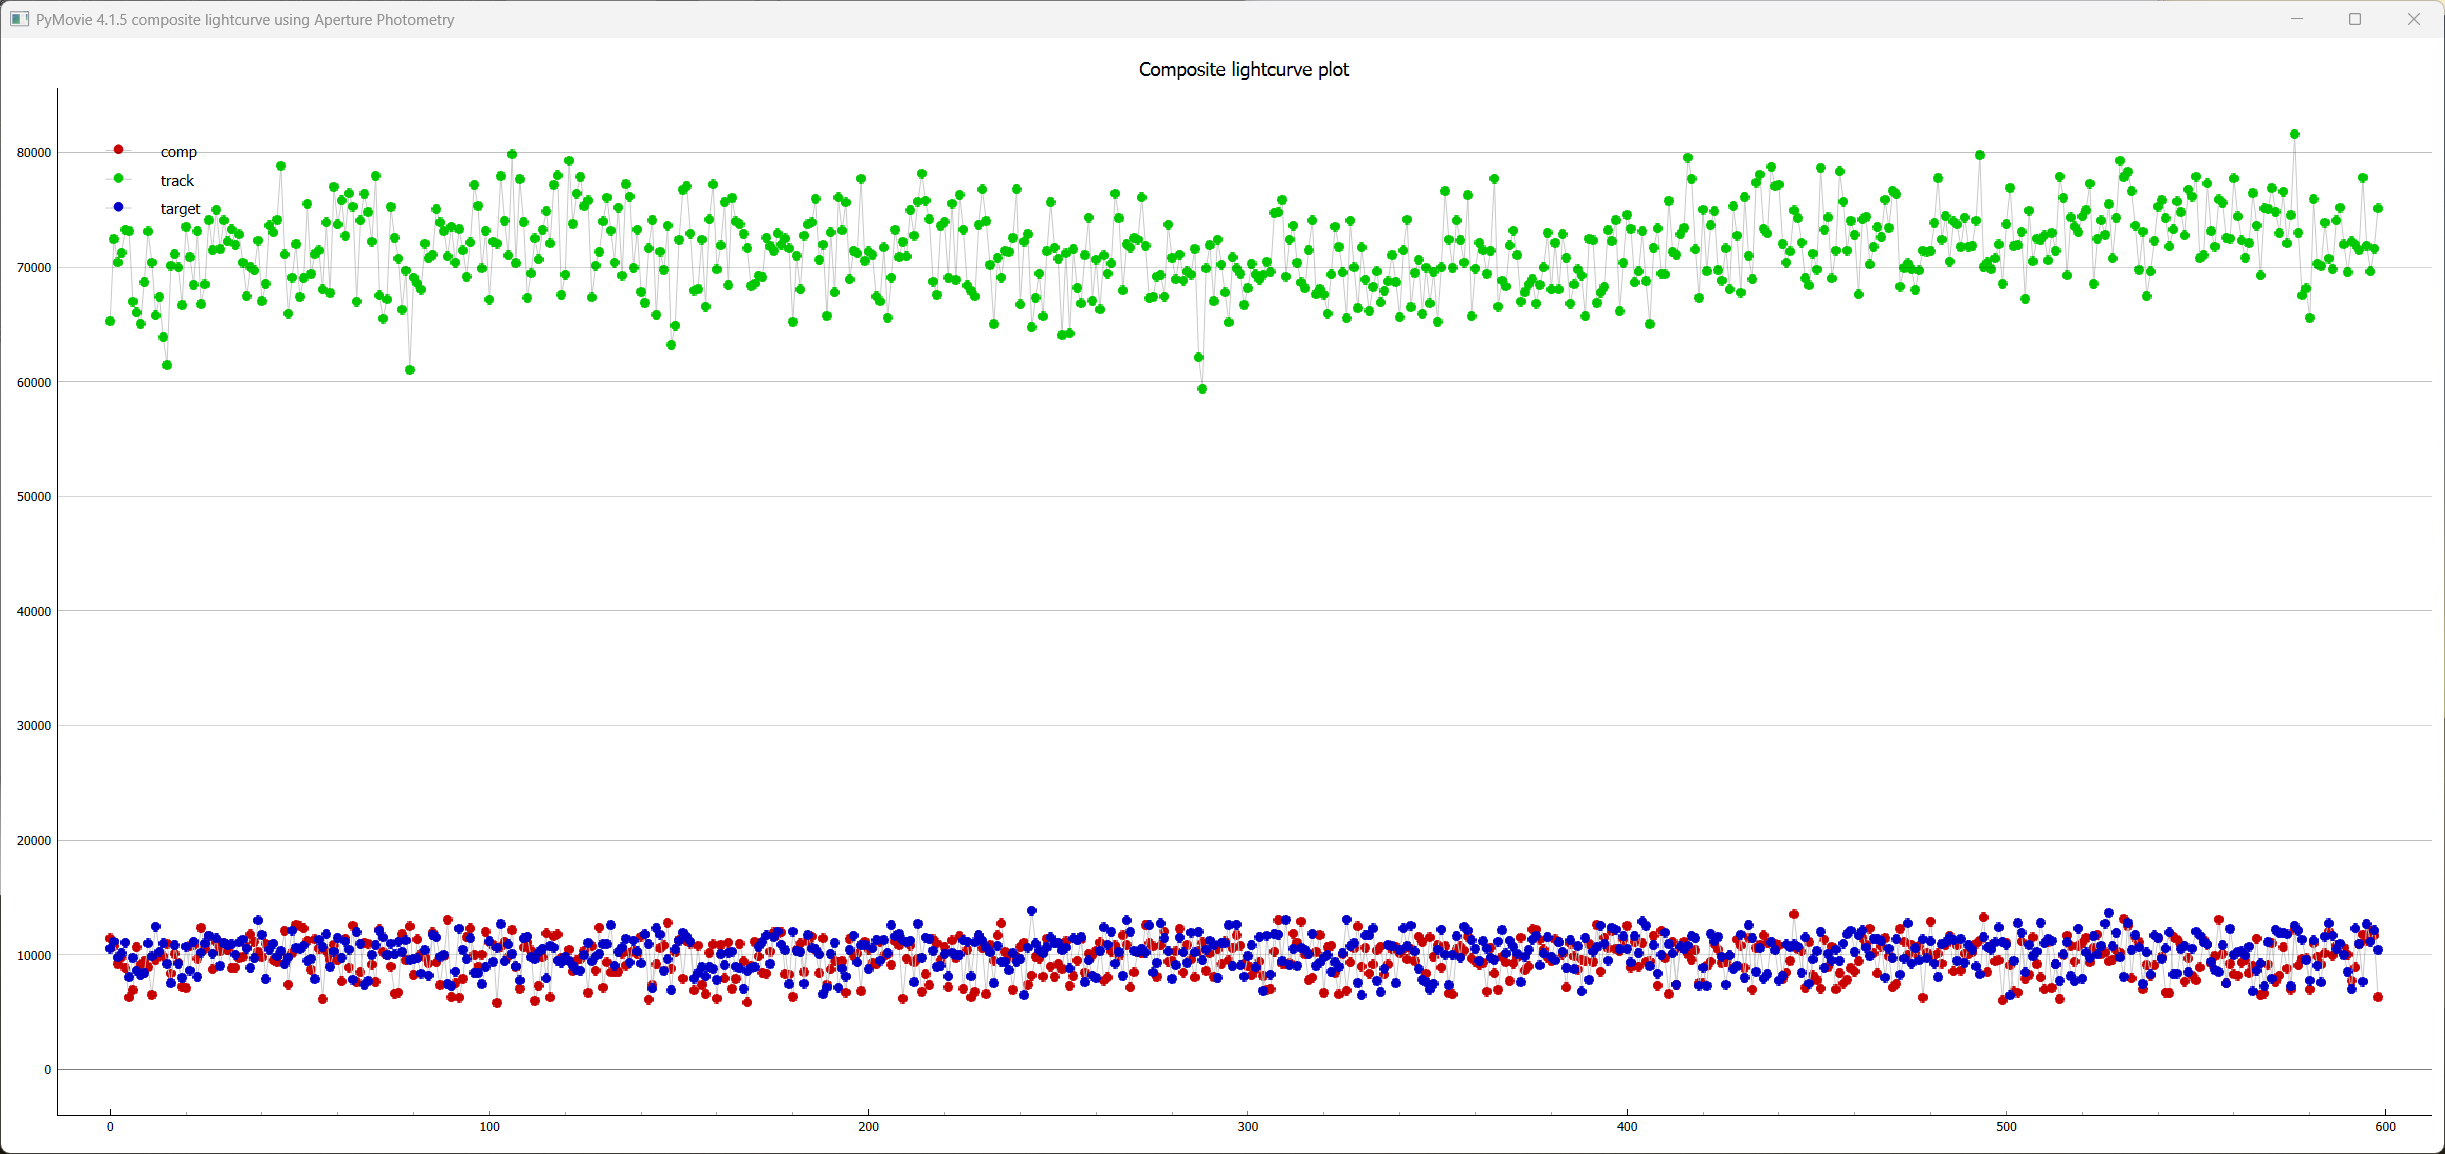Click the 'comp' legend label
The width and height of the screenshot is (2445, 1154).
(179, 152)
